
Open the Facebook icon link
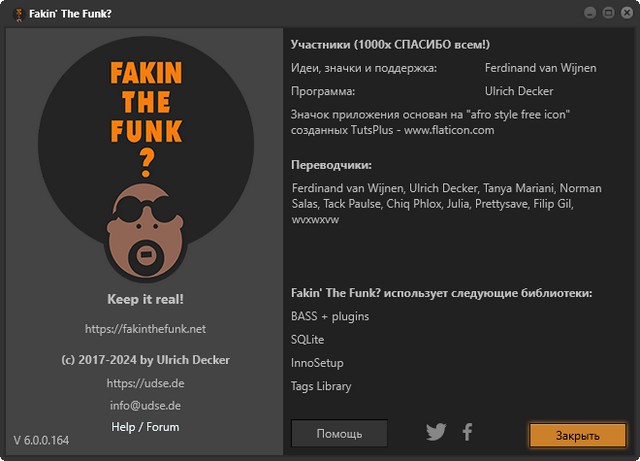point(467,432)
